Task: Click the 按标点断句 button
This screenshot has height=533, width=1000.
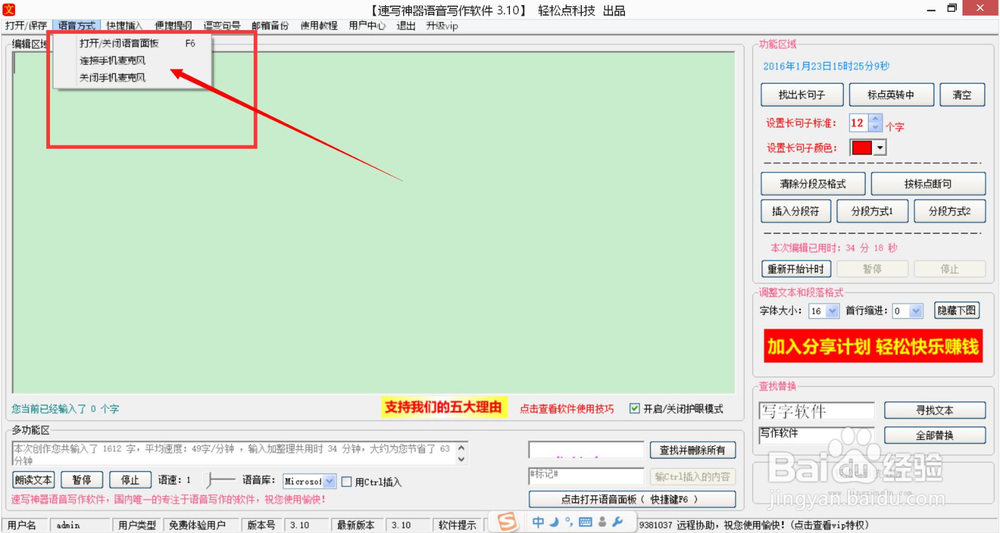Action: [x=928, y=184]
